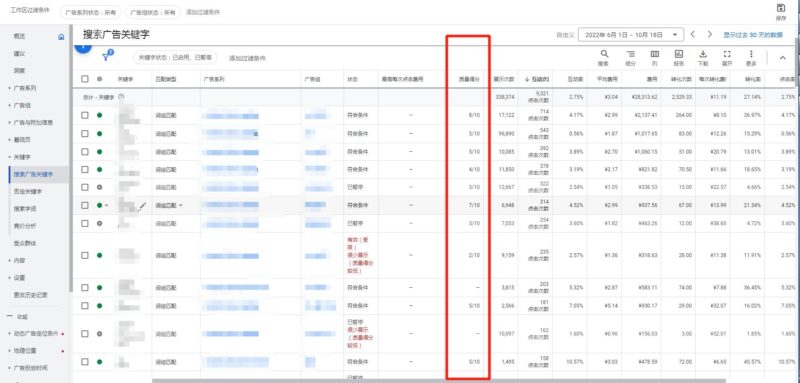
Task: Tick checkbox for the 6,948 impressions row
Action: tap(85, 206)
